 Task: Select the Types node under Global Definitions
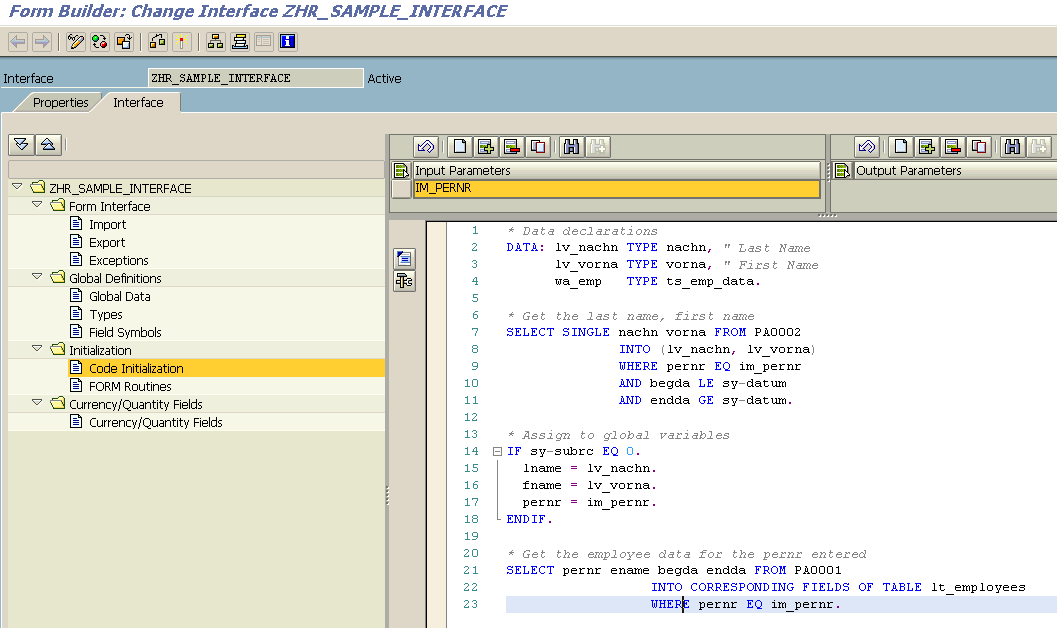(106, 315)
